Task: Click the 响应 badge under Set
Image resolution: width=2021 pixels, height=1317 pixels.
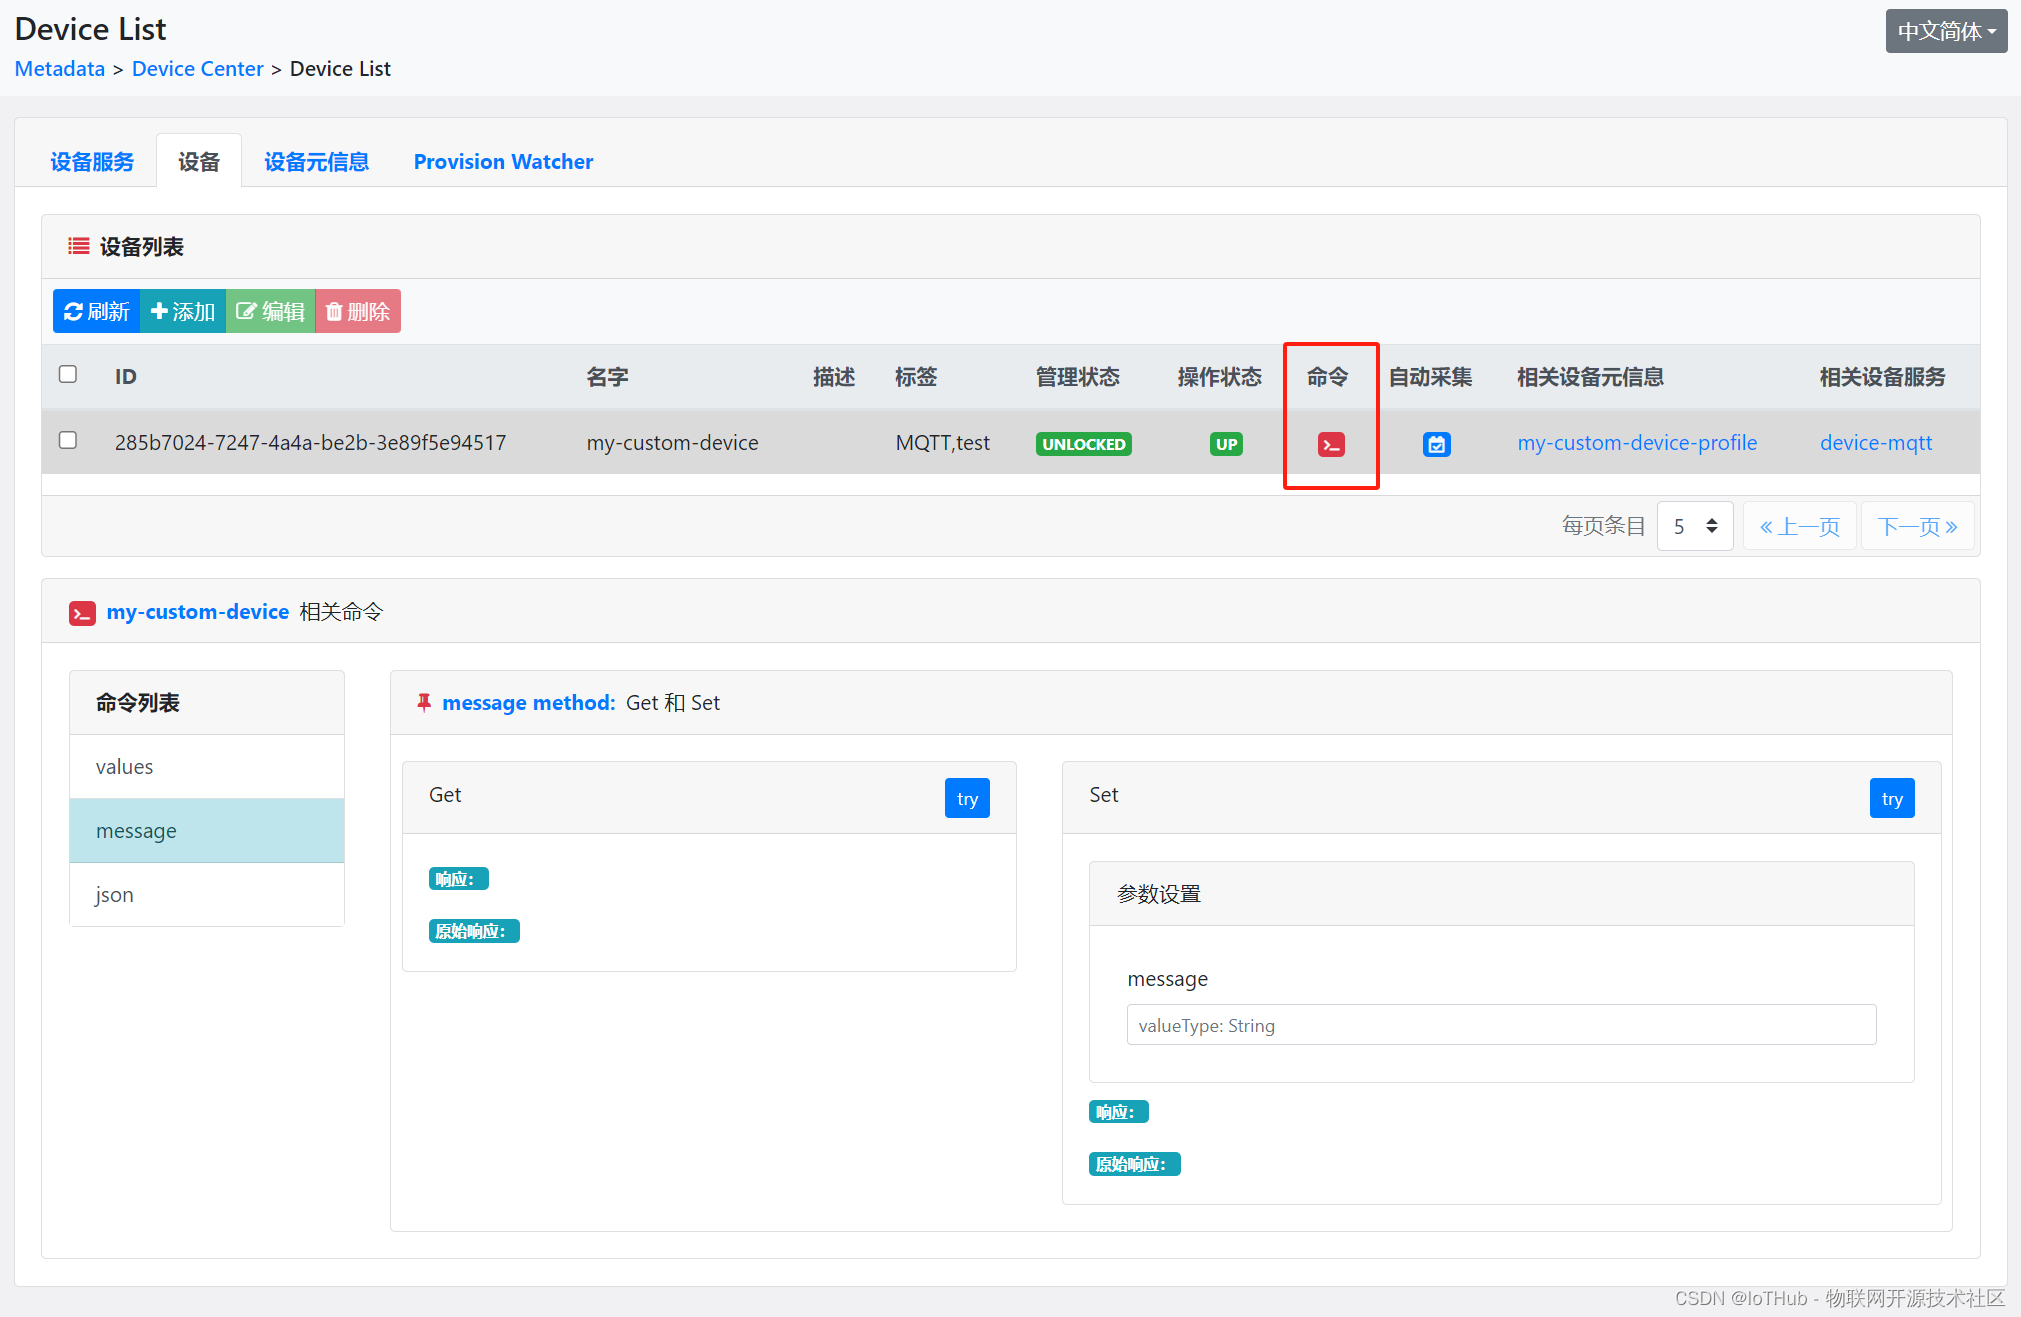Action: [1118, 1112]
